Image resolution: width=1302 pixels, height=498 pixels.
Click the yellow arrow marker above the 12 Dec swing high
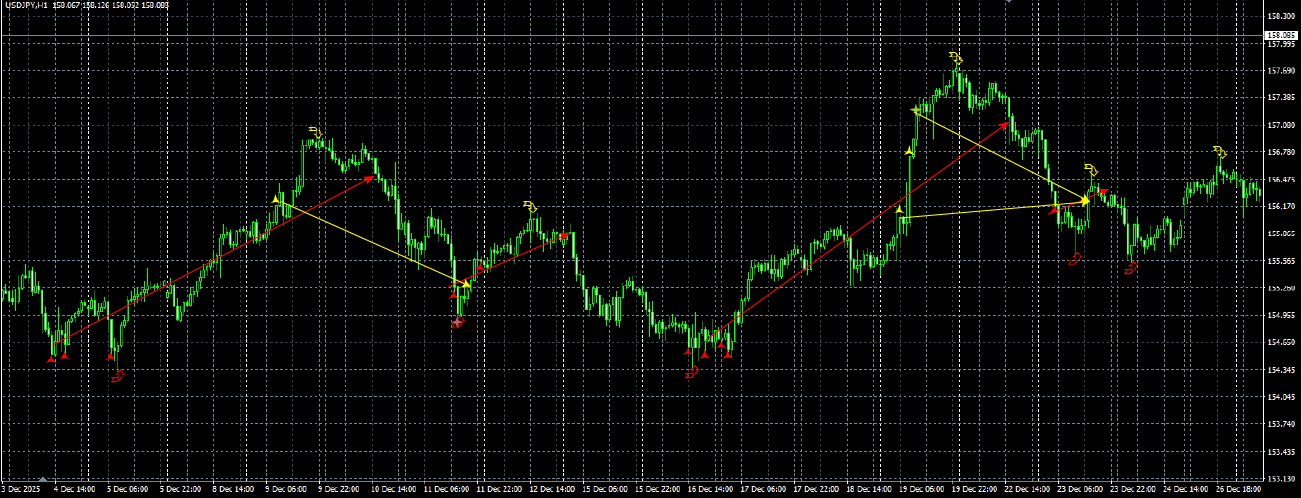[531, 206]
